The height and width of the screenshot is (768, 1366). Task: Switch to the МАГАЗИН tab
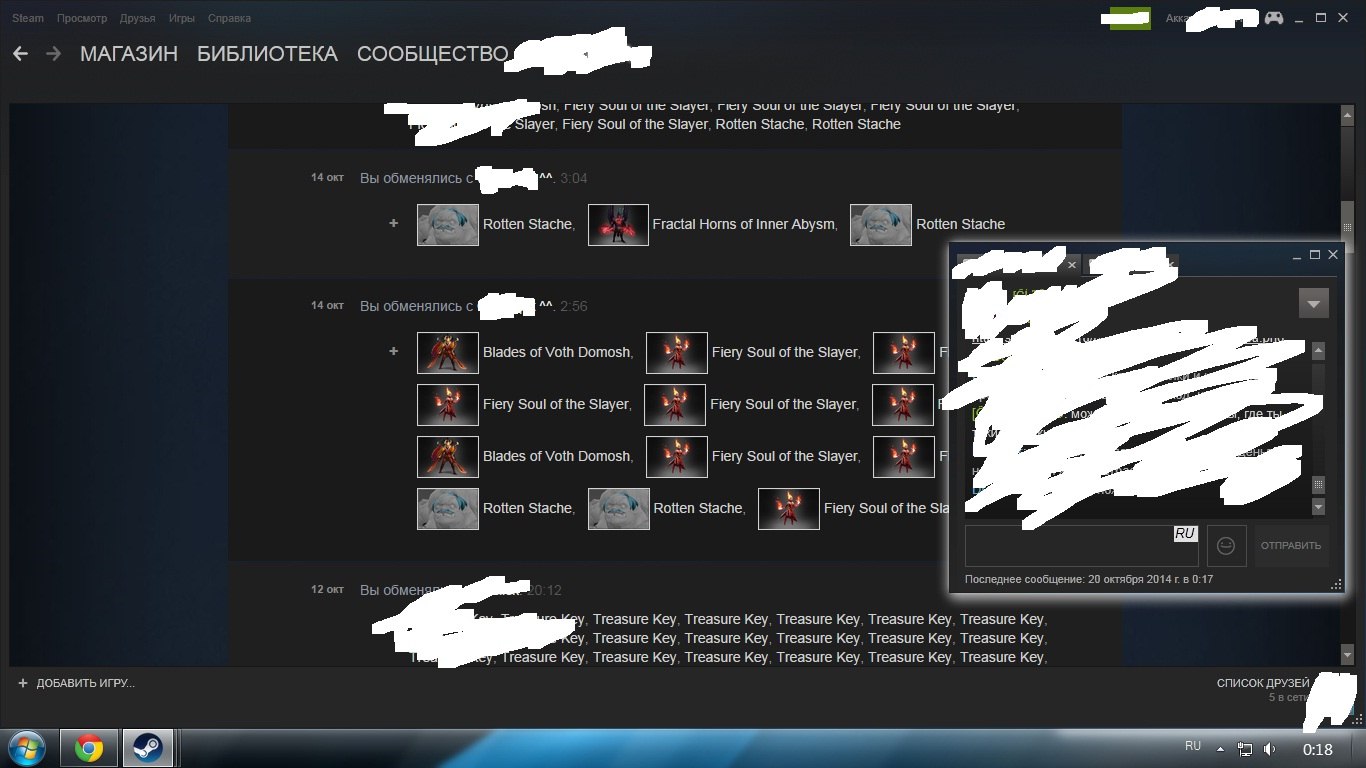tap(129, 54)
